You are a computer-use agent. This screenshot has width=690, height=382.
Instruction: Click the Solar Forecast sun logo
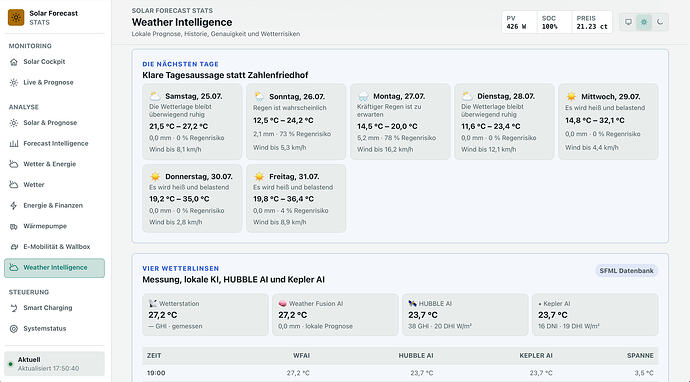coord(16,18)
